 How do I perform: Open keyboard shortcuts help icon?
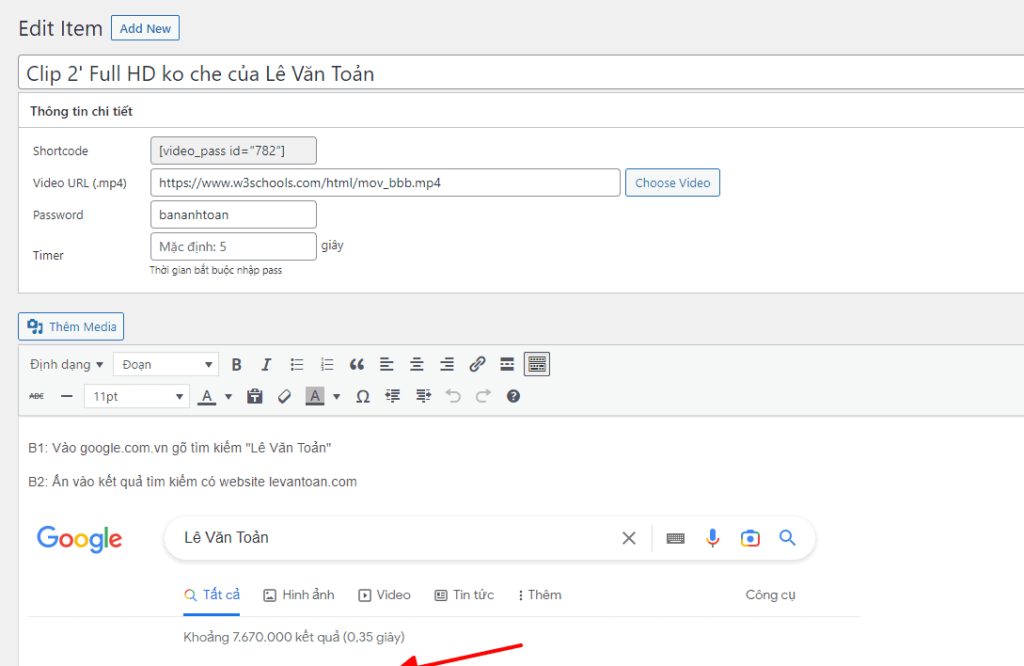[513, 397]
